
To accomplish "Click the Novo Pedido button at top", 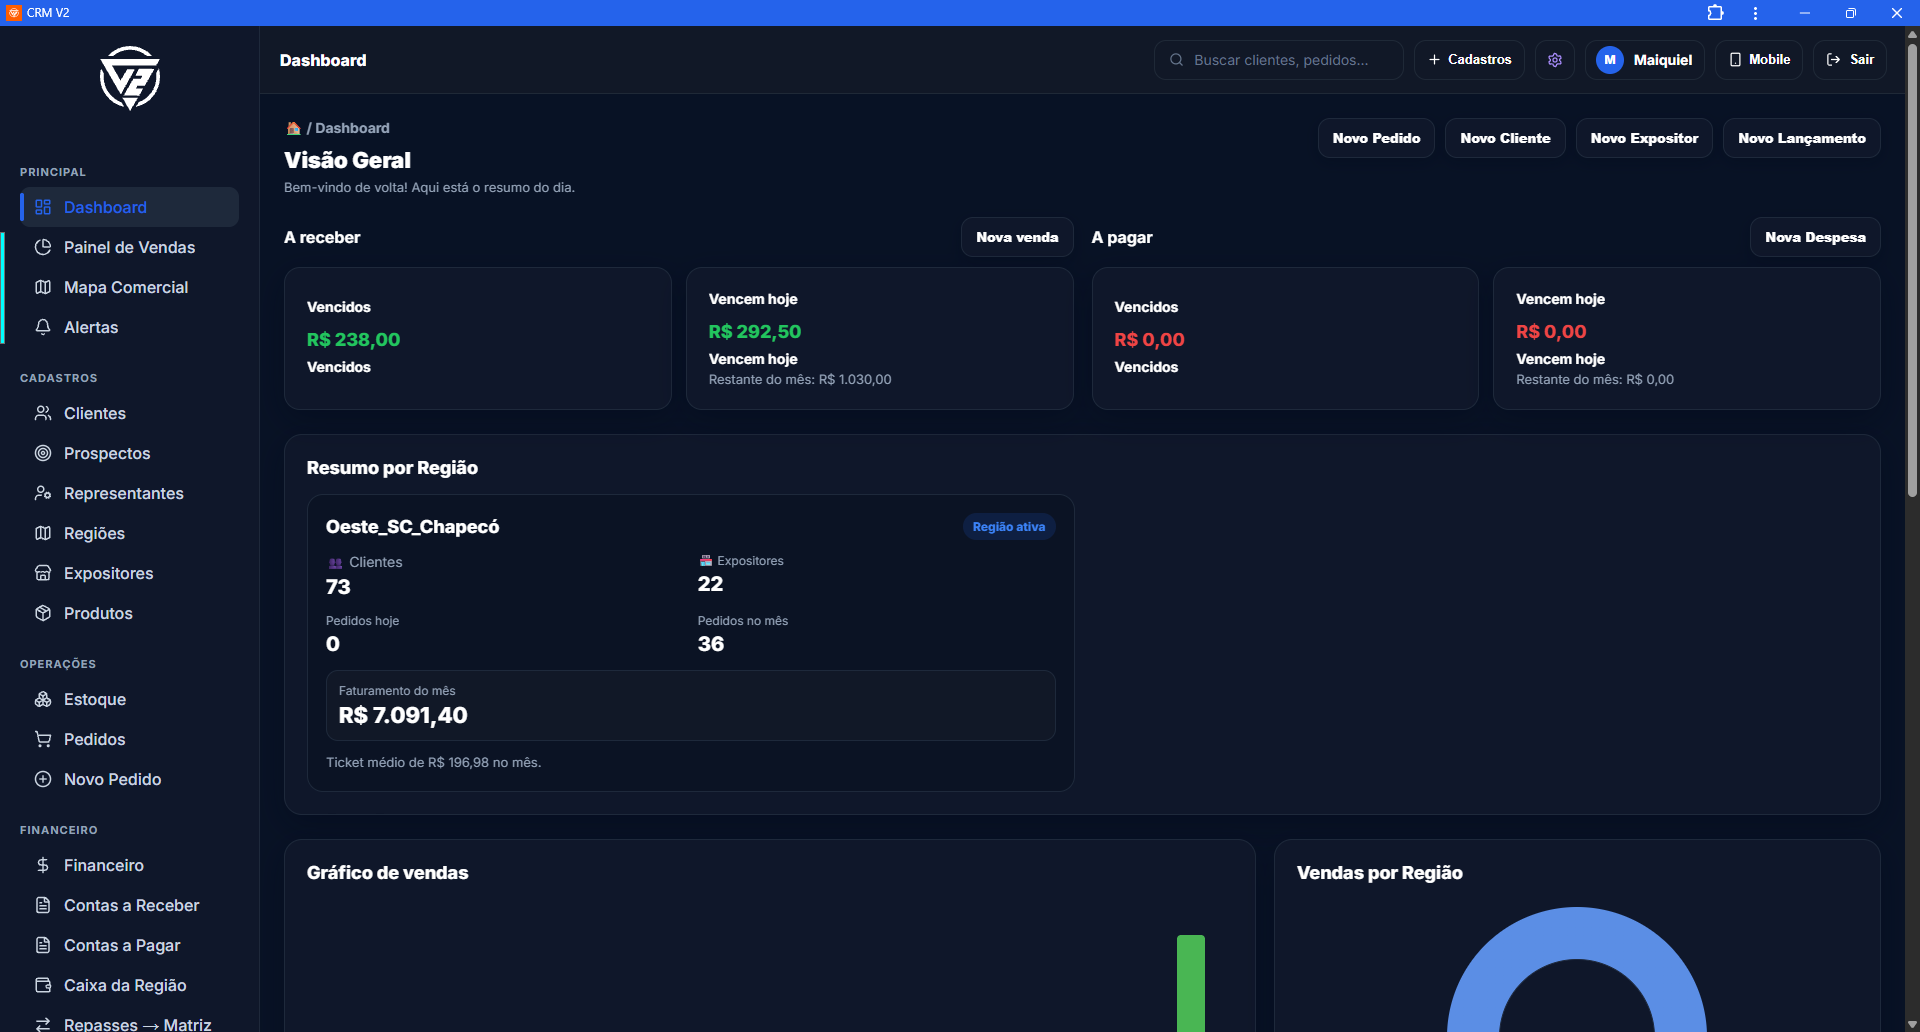I will 1376,138.
